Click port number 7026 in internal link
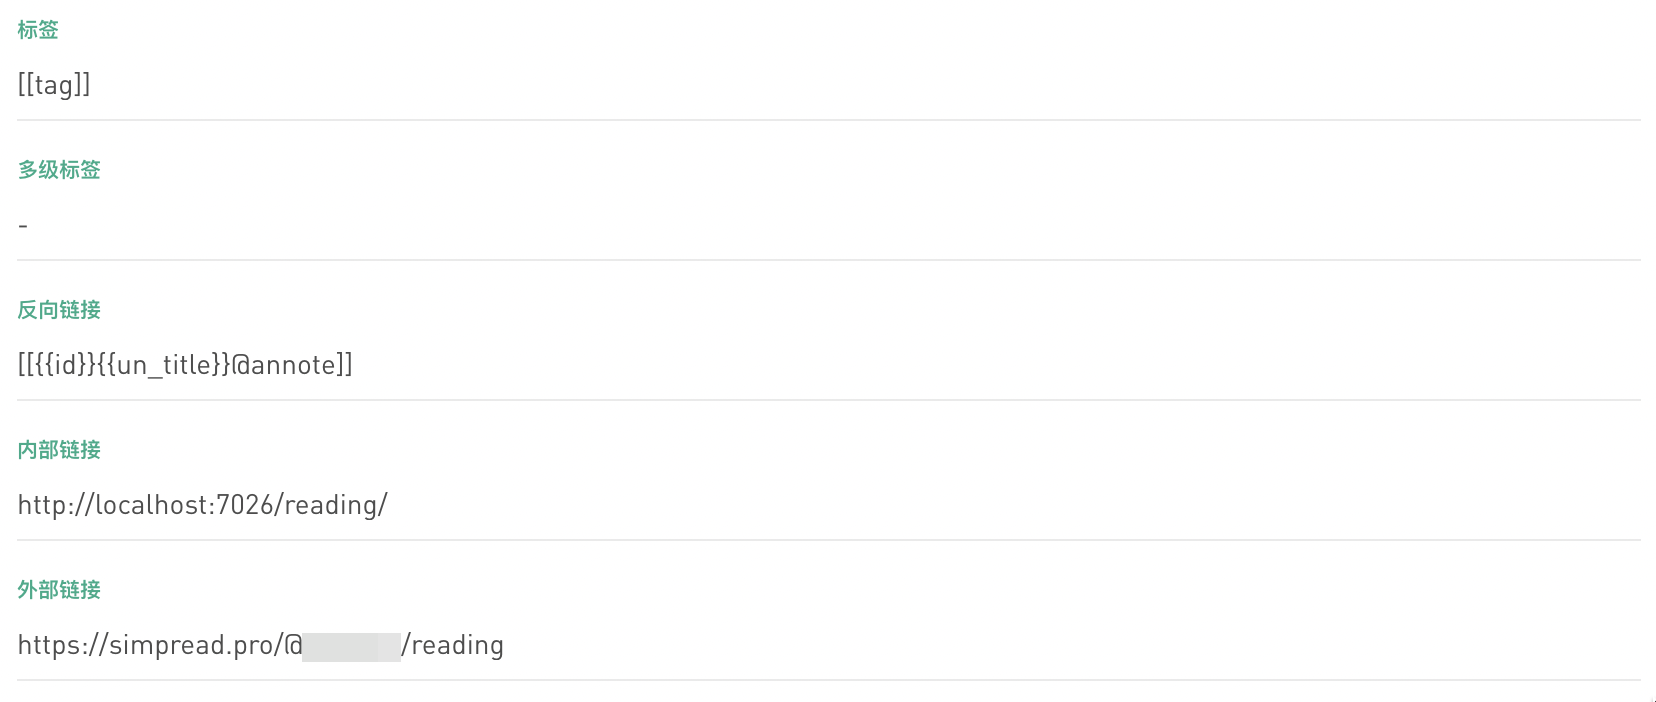This screenshot has width=1656, height=702. (x=245, y=505)
